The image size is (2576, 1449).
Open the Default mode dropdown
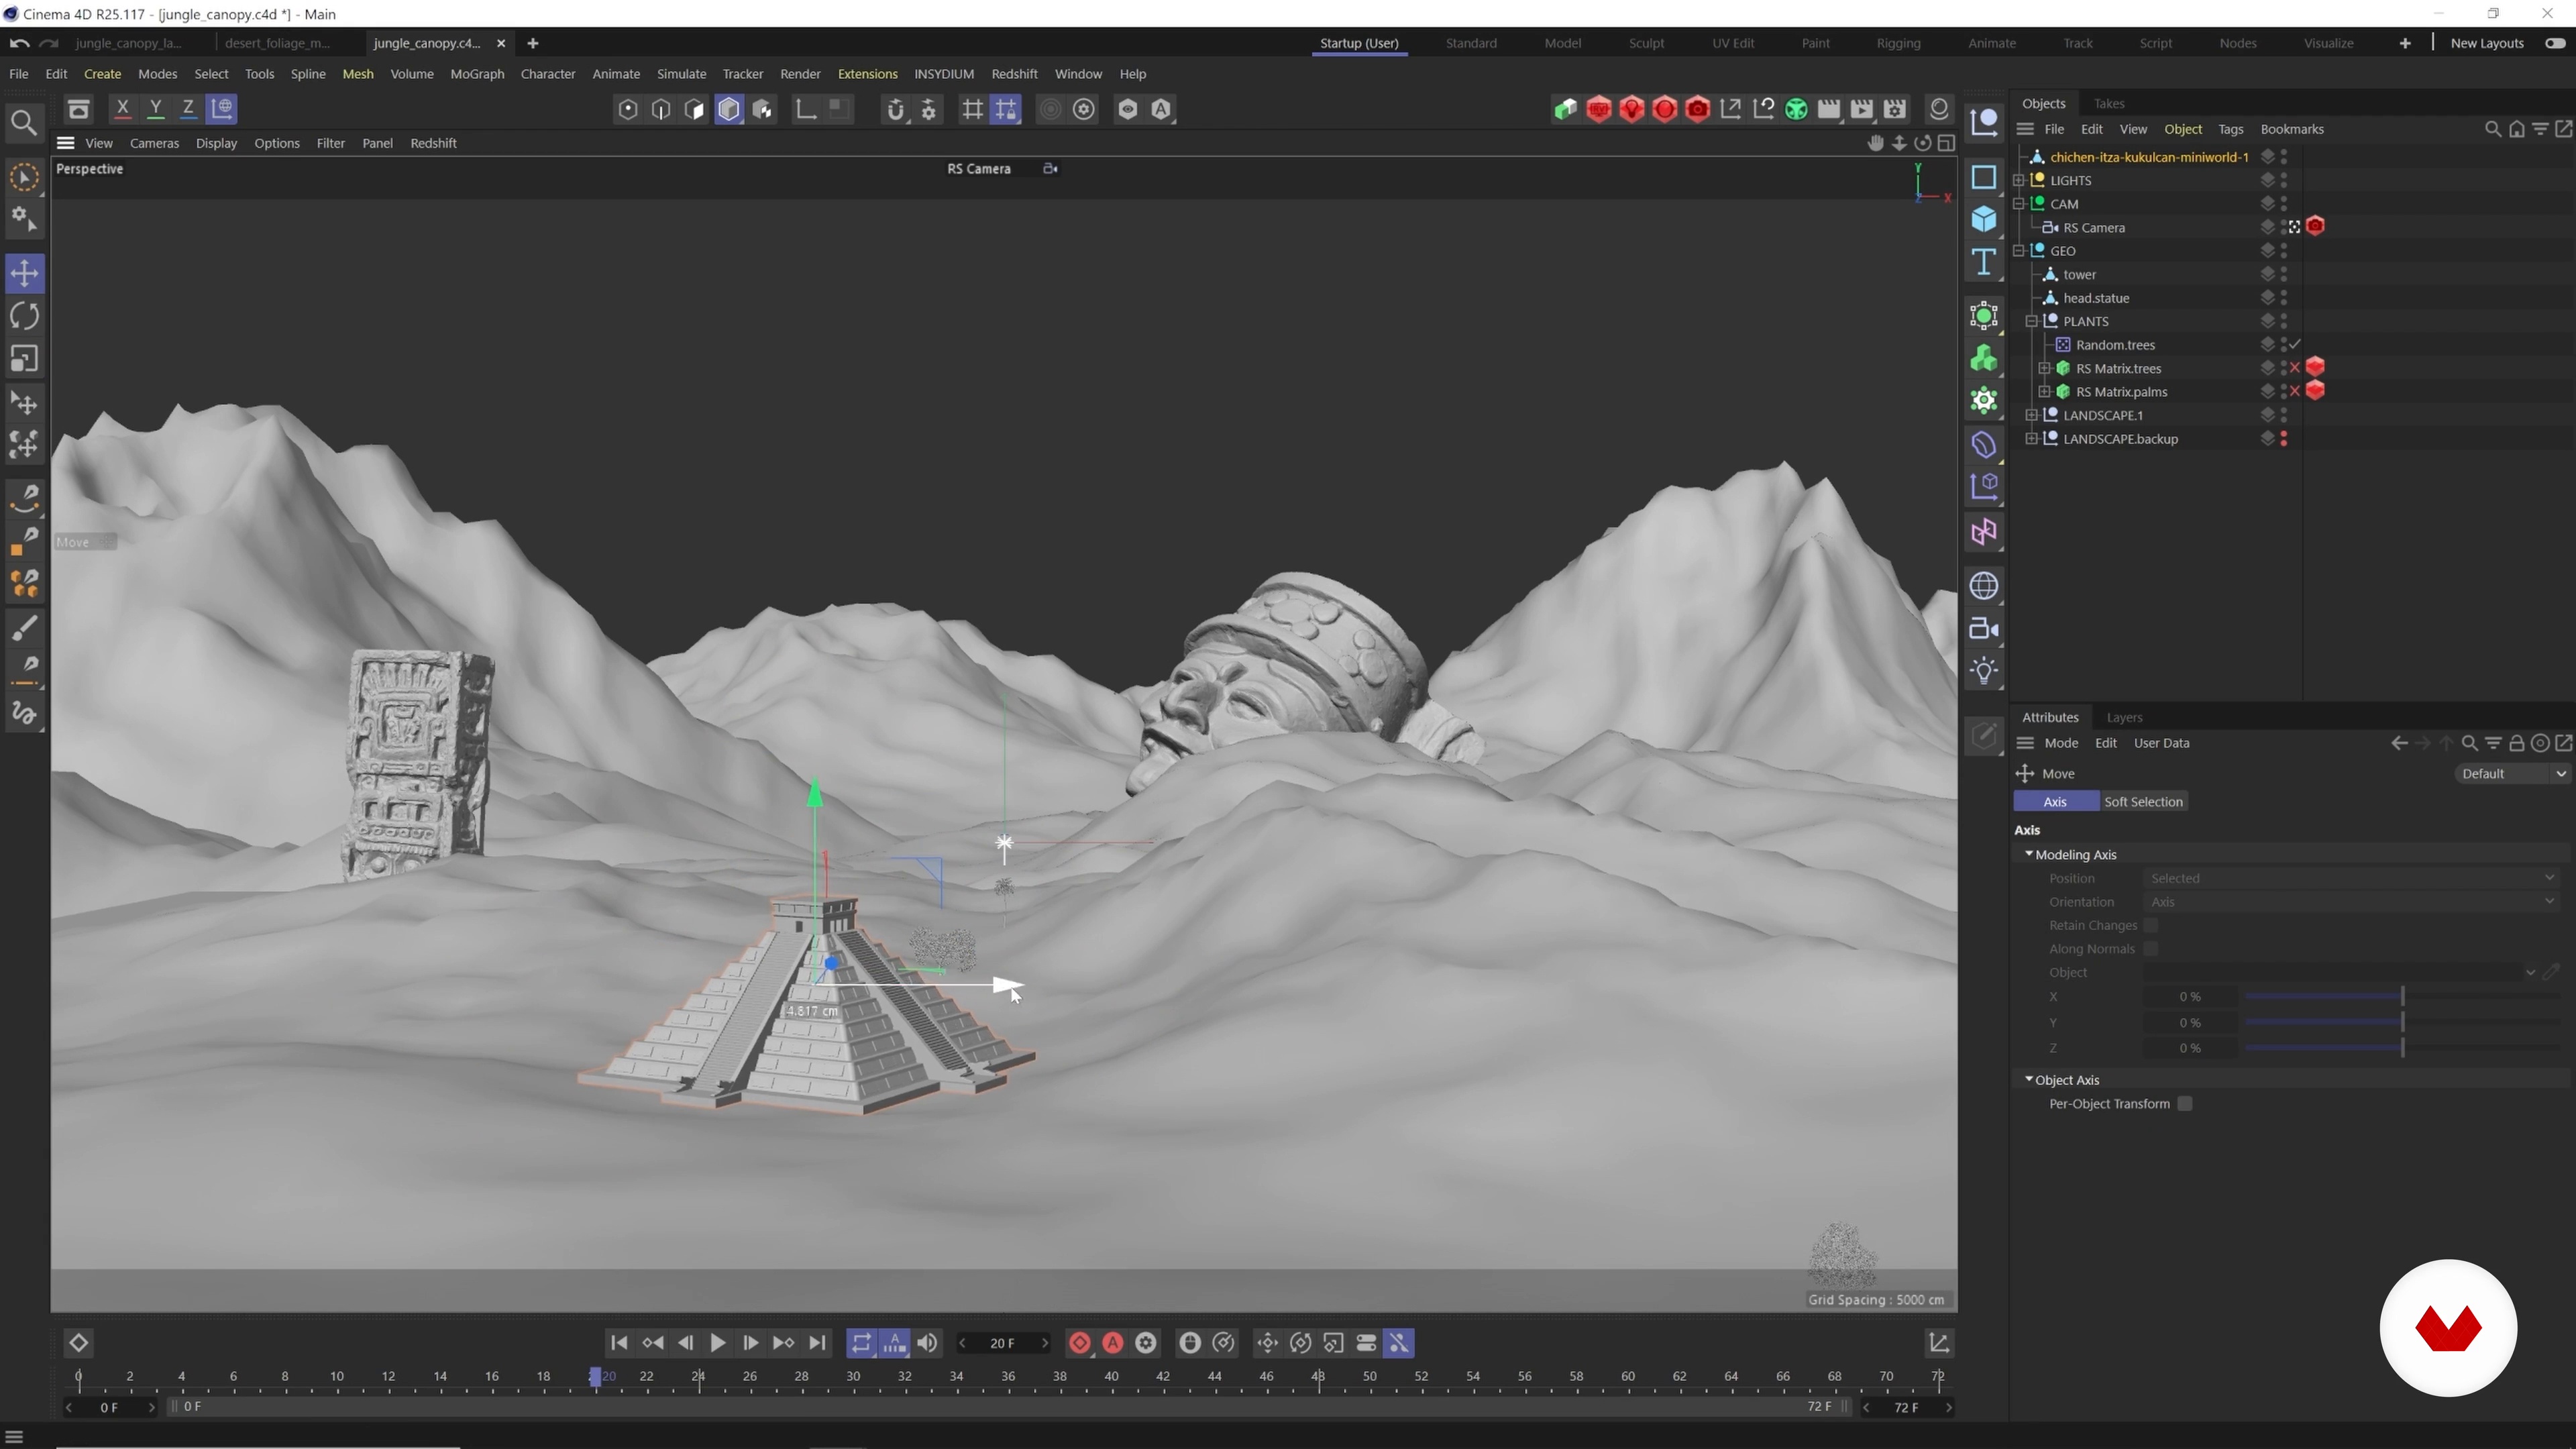pyautogui.click(x=2512, y=774)
